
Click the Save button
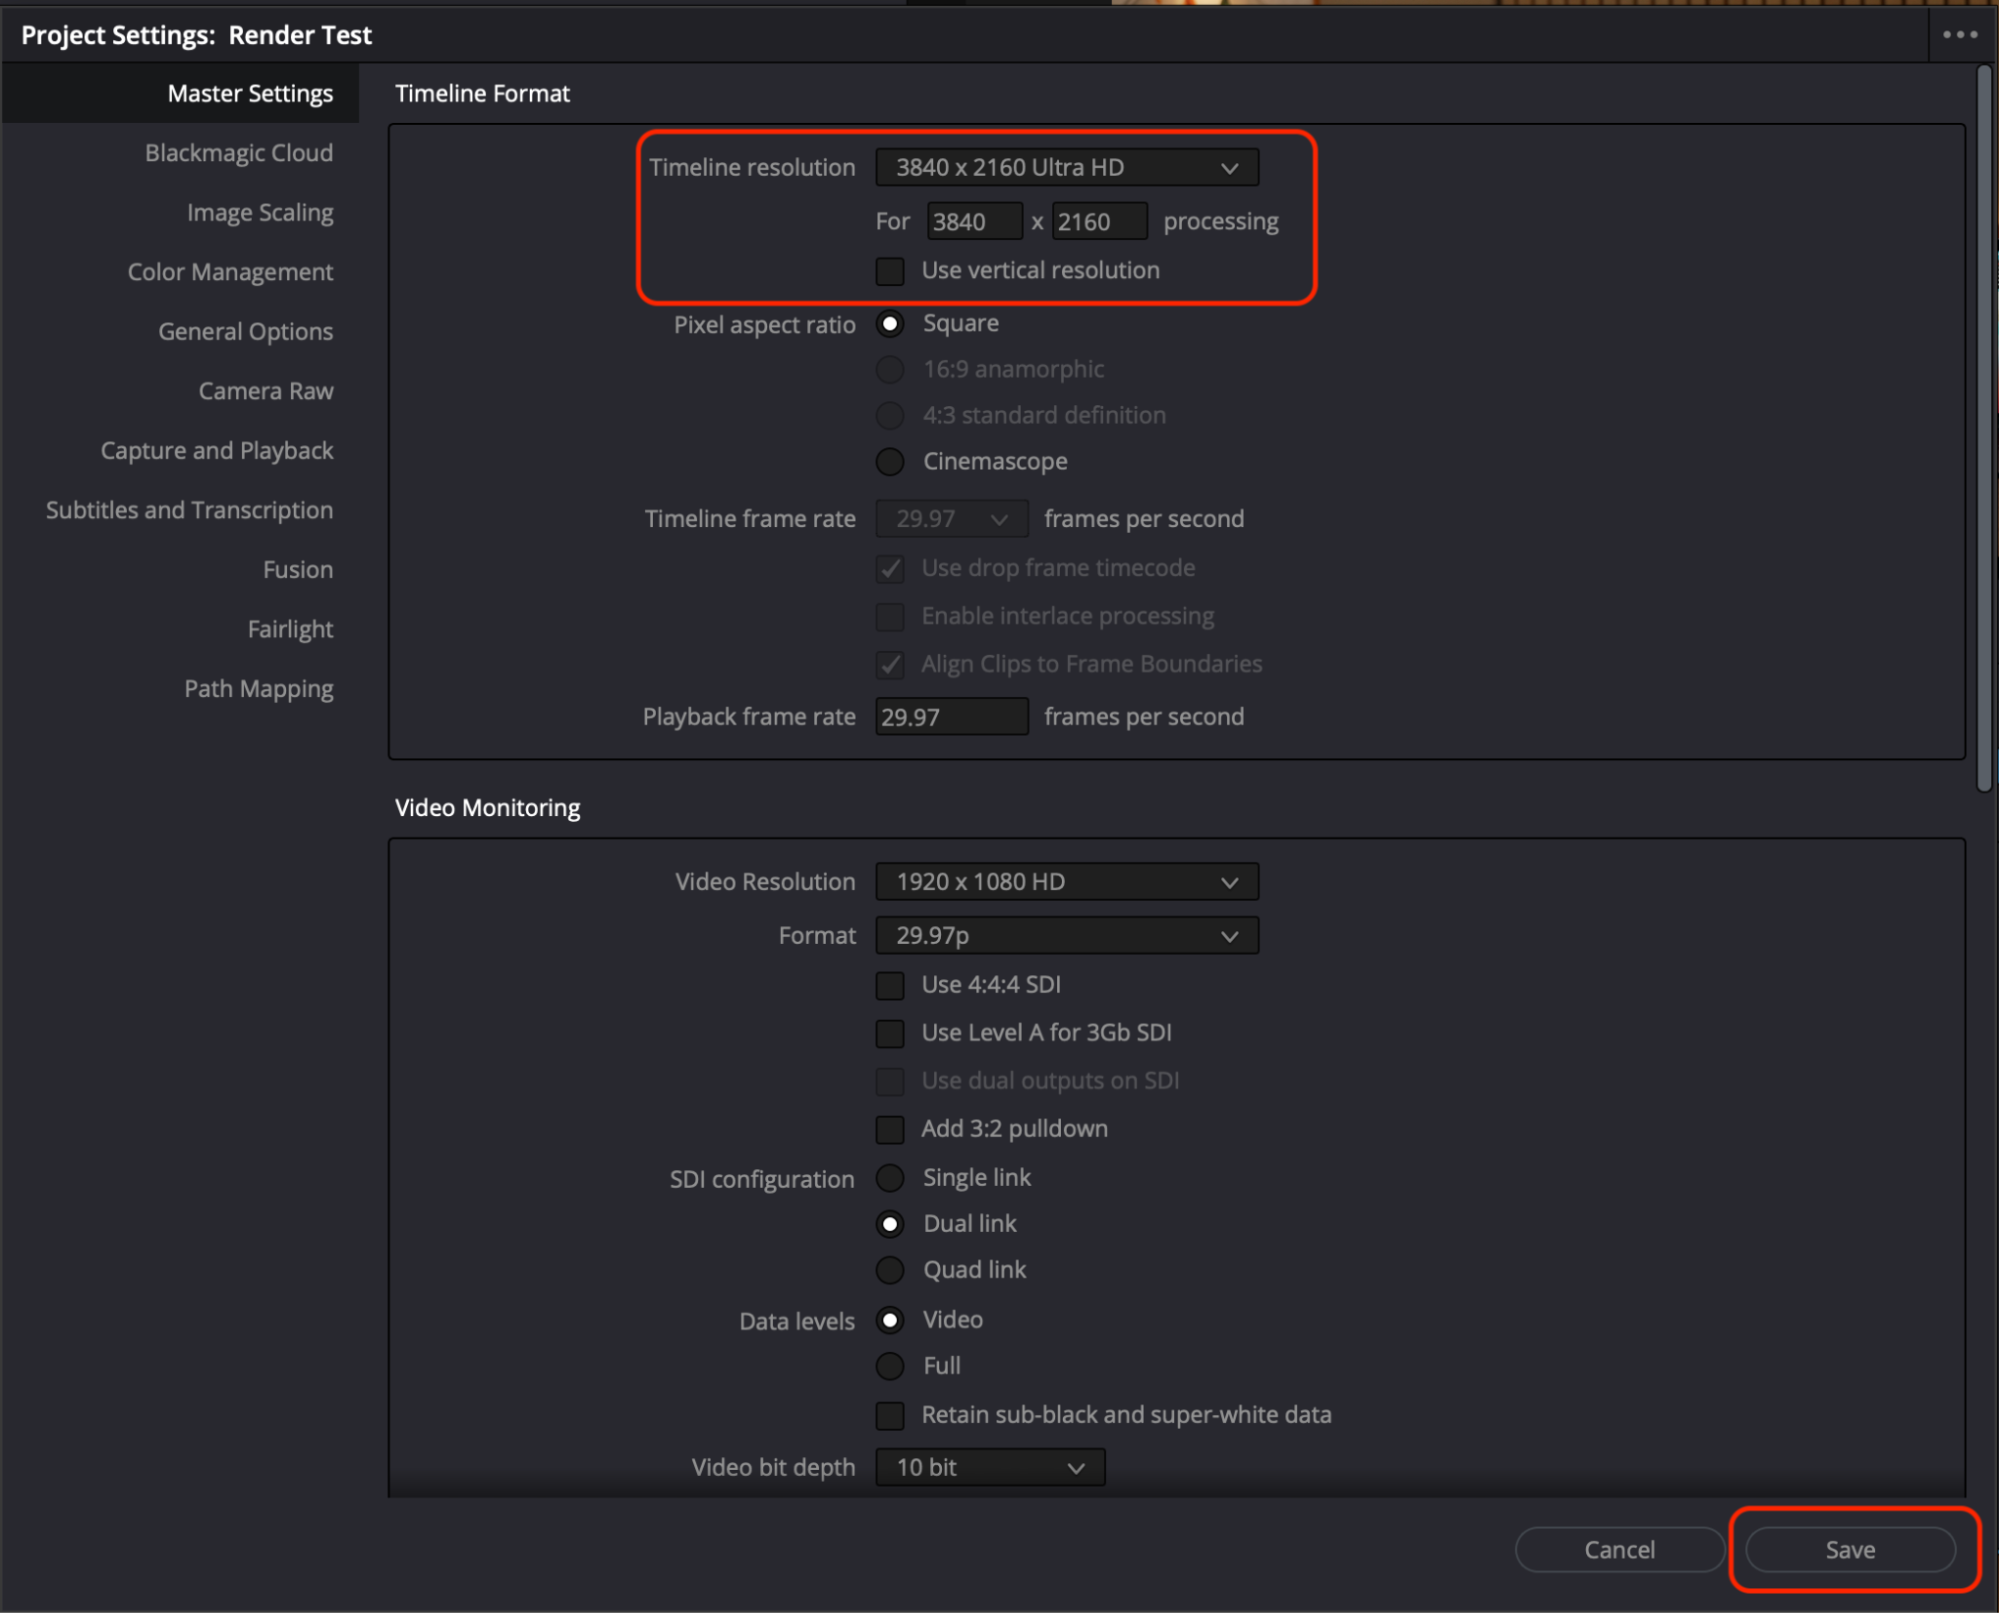1849,1550
